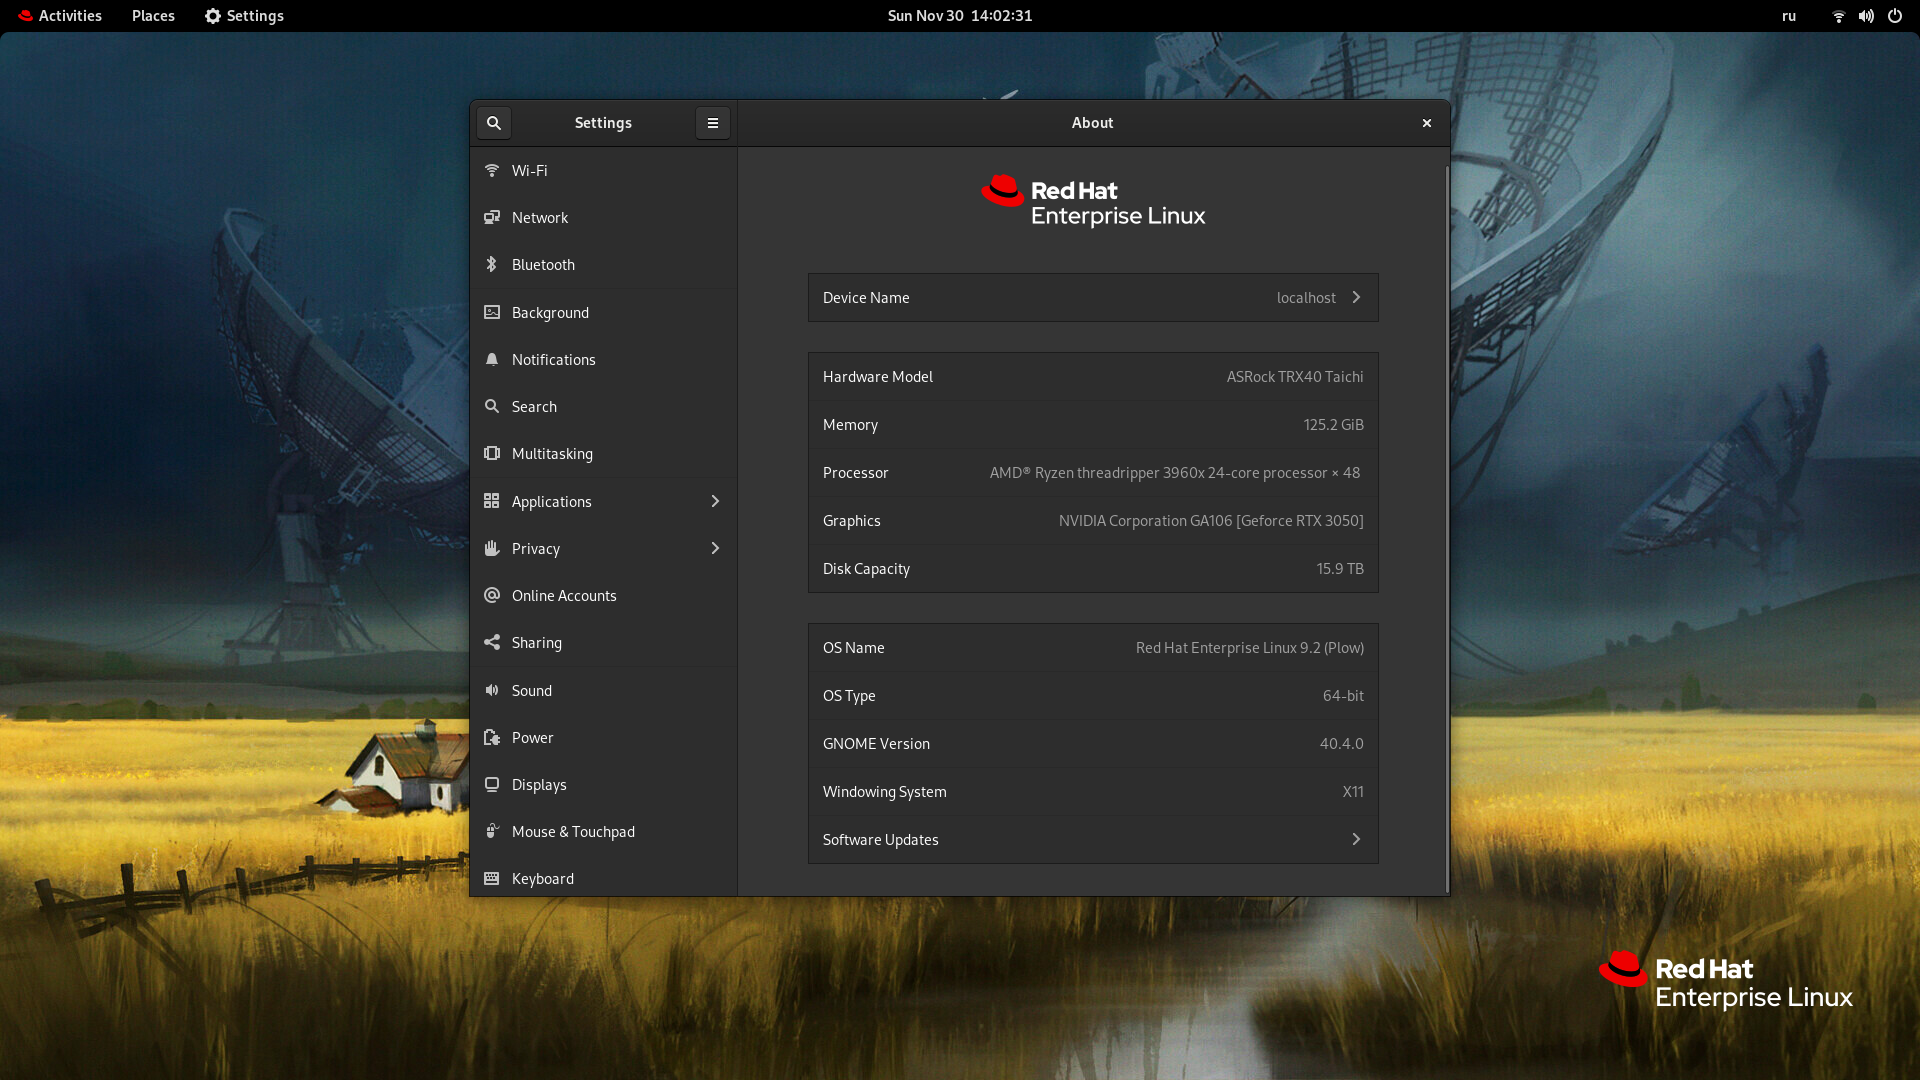Click the search icon in Settings header
Viewport: 1920px width, 1080px height.
[494, 123]
